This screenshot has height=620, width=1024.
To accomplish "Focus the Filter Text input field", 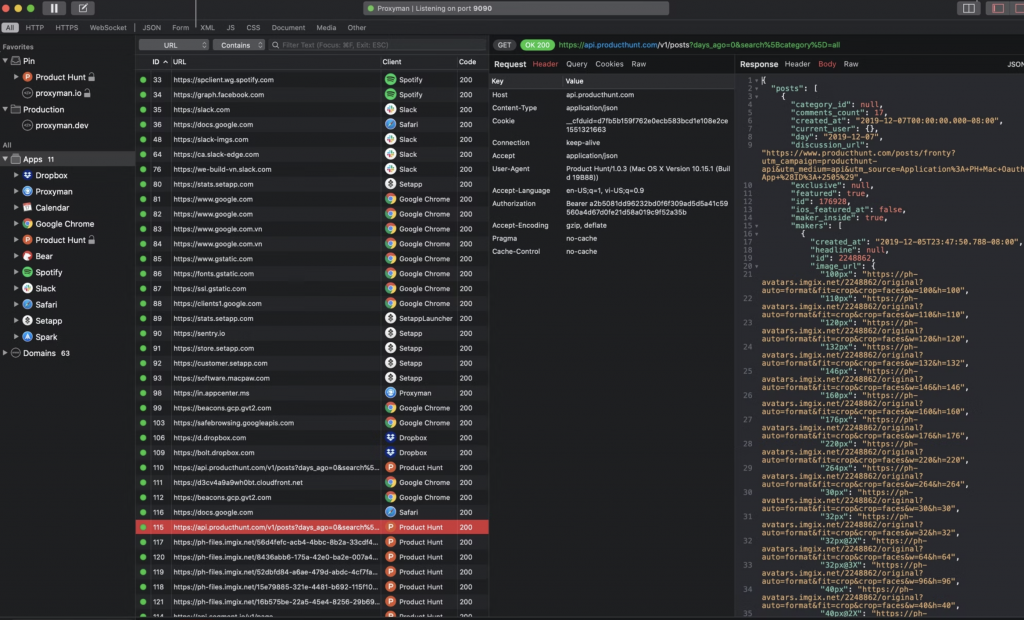I will coord(377,45).
